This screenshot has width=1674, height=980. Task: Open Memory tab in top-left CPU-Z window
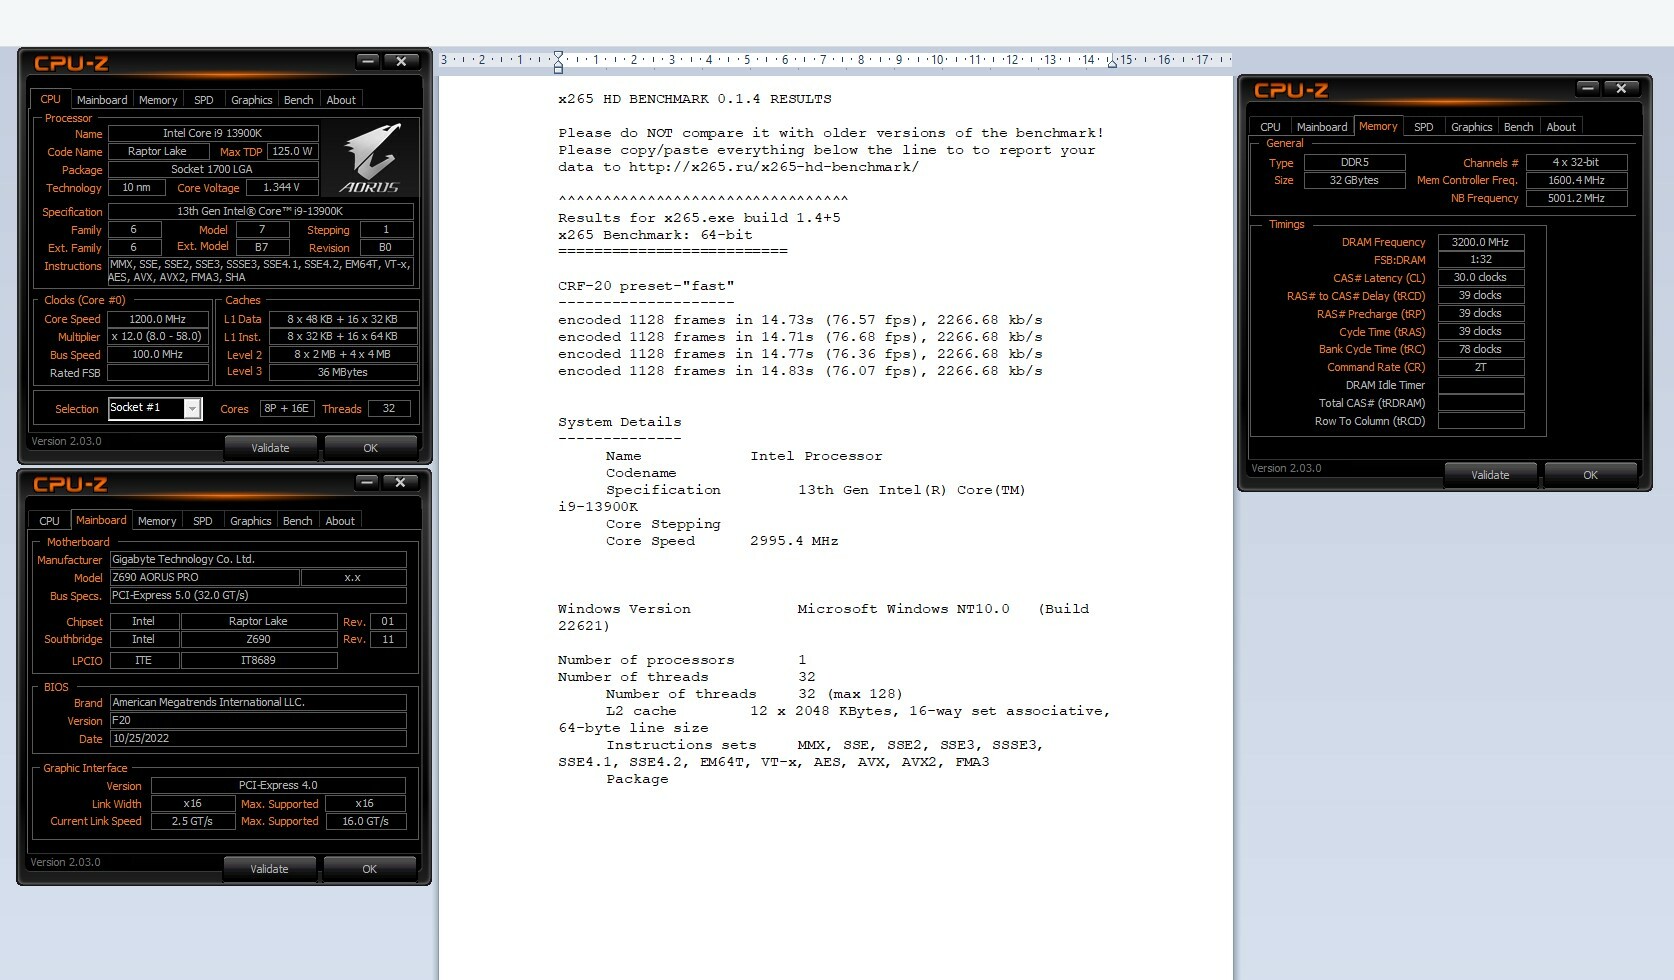tap(158, 100)
